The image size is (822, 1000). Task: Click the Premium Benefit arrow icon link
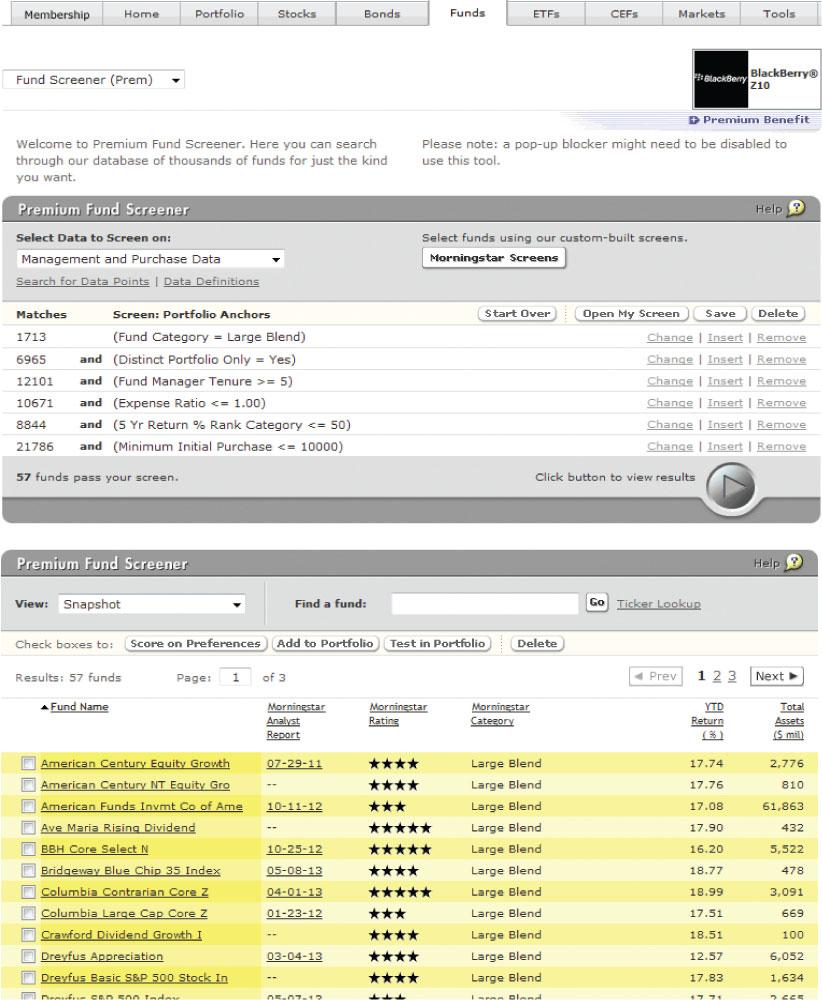pos(694,120)
